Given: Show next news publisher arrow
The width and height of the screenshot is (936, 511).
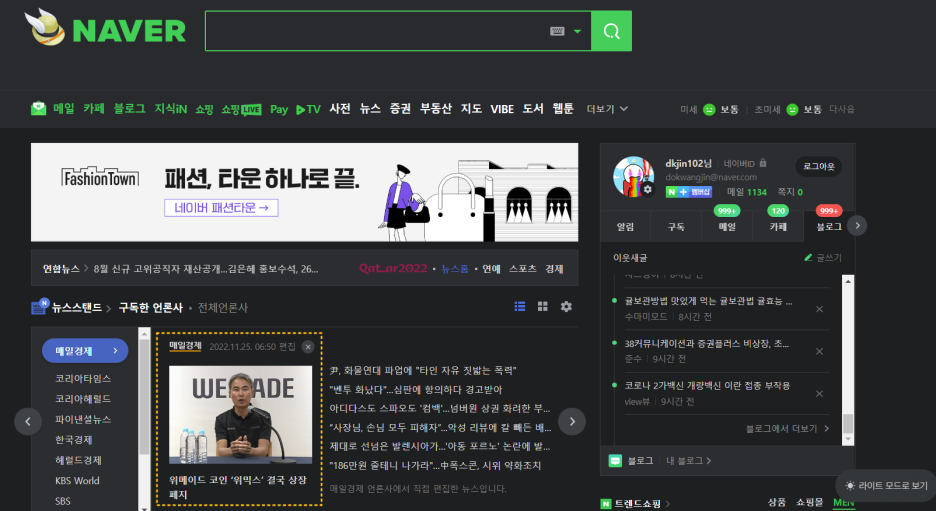Looking at the screenshot, I should [x=571, y=421].
